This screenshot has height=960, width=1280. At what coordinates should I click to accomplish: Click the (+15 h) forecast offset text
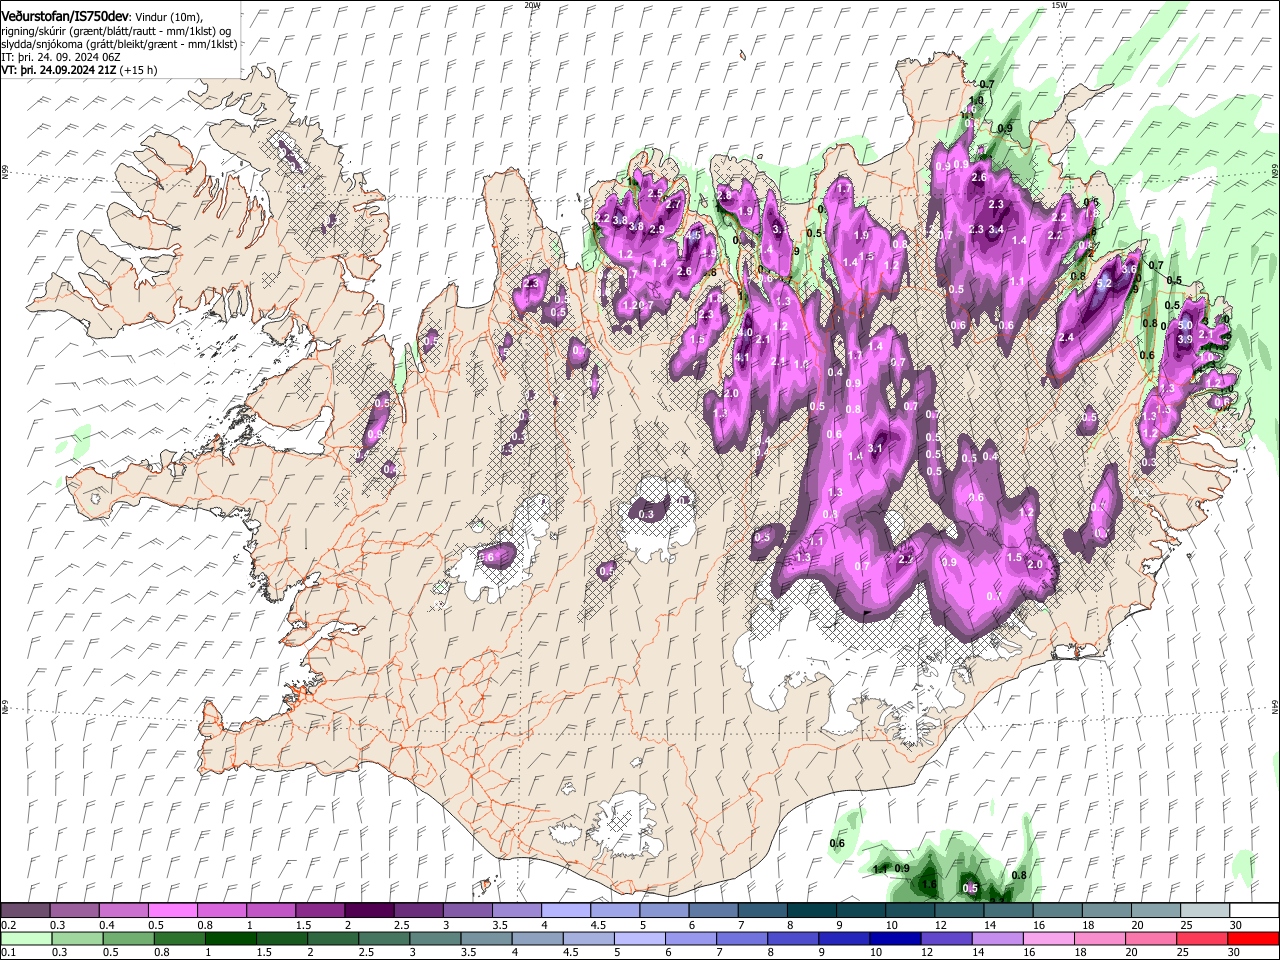(x=138, y=71)
